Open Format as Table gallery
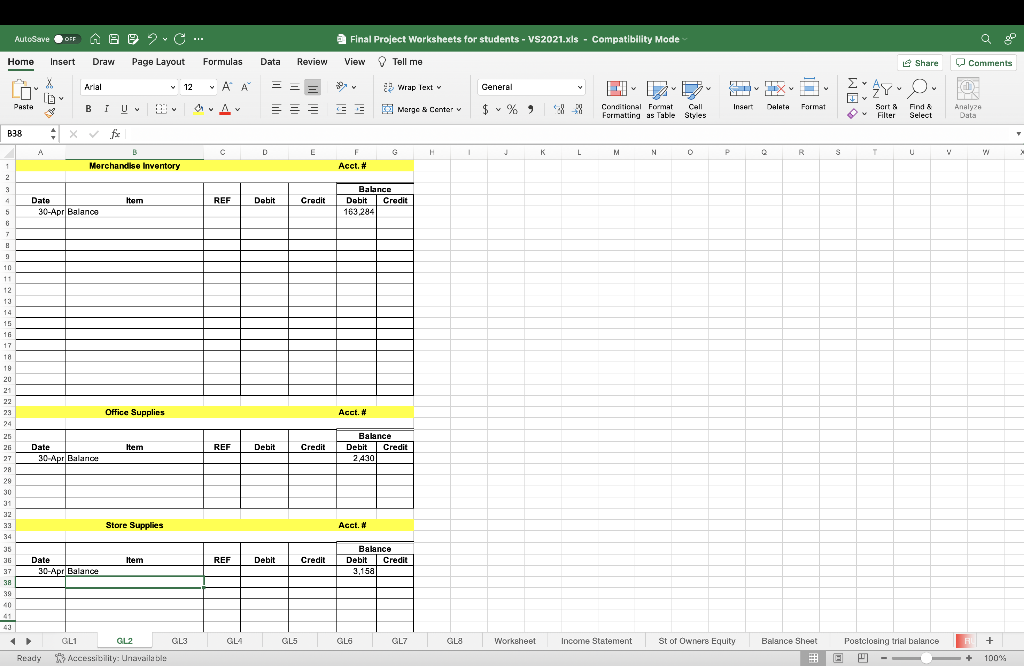The height and width of the screenshot is (666, 1024). (x=660, y=99)
